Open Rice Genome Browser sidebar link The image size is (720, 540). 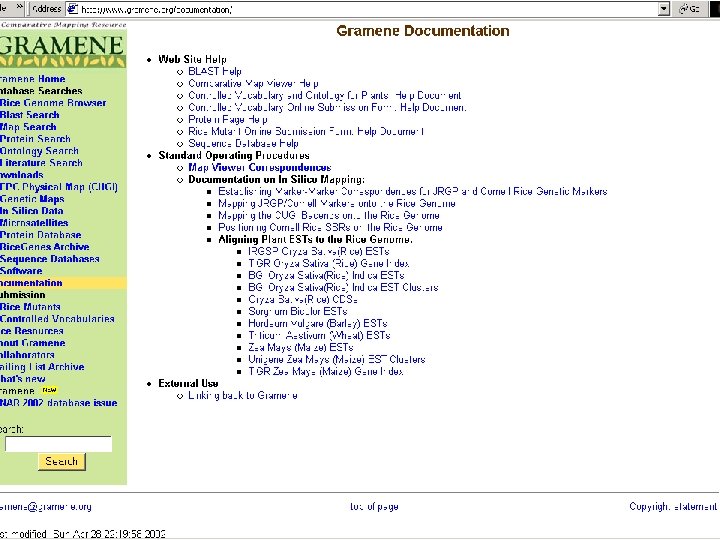(53, 103)
